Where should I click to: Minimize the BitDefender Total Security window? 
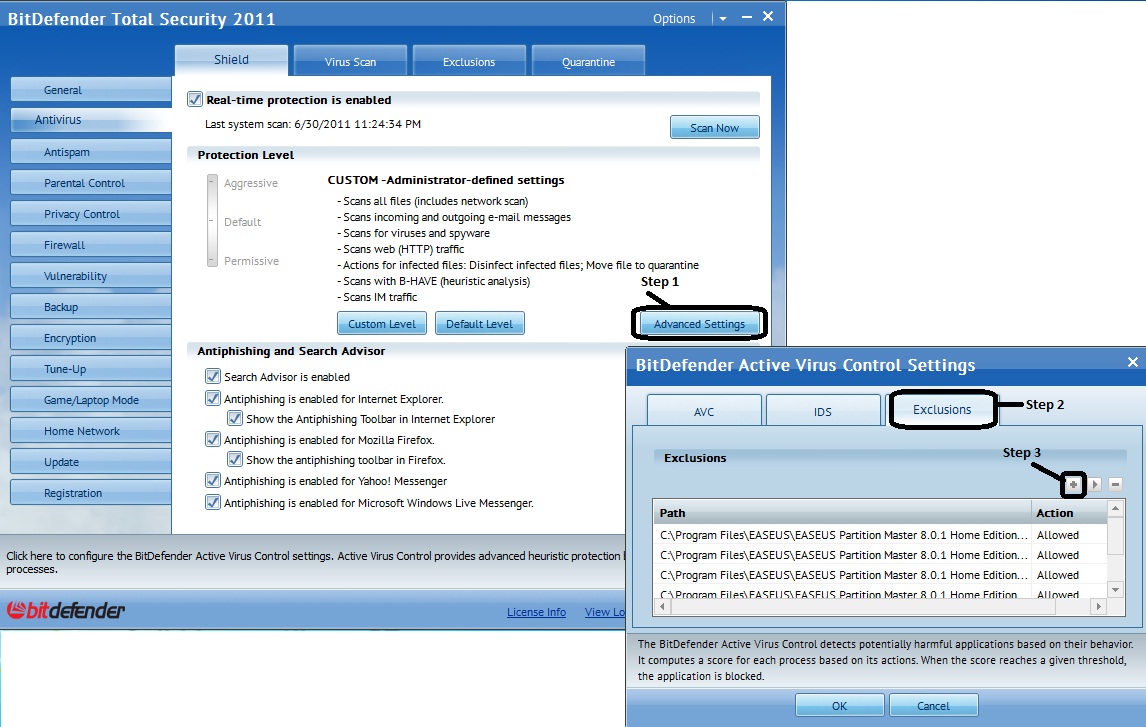click(747, 16)
